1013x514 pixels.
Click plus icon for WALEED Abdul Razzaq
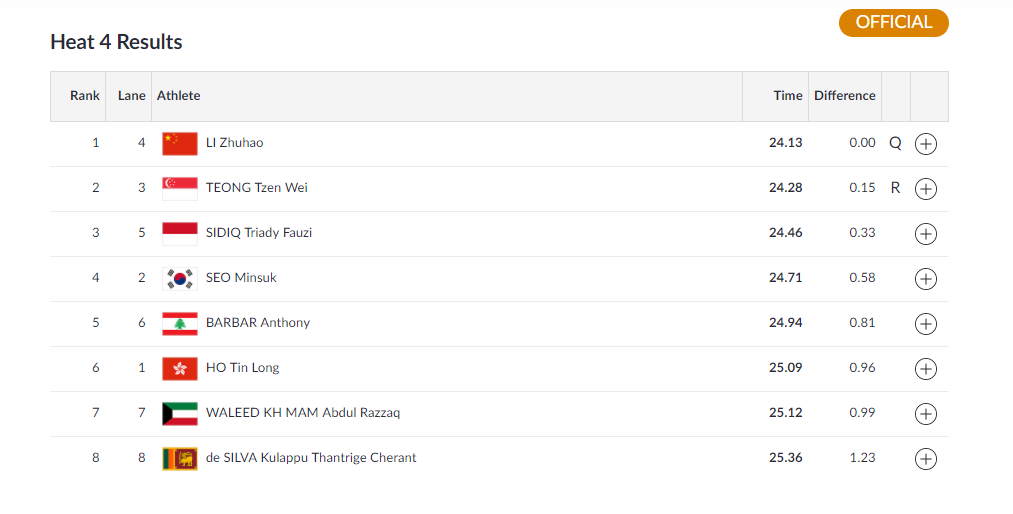click(x=926, y=414)
